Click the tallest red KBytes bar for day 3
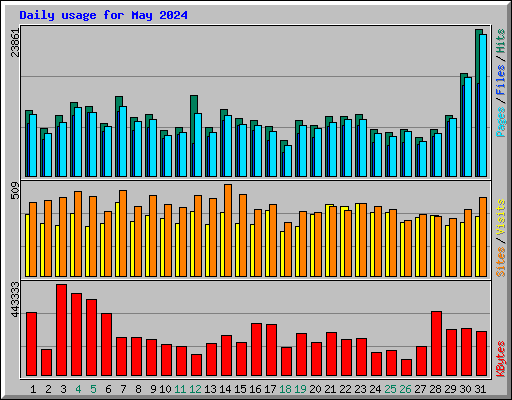 61,330
